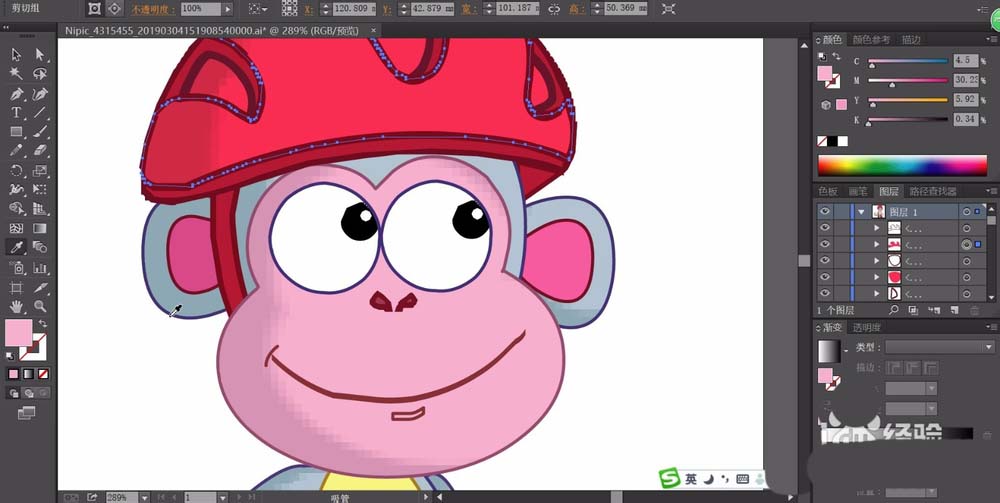Toggle visibility of sketch-thumbnail sublayer

tap(825, 228)
